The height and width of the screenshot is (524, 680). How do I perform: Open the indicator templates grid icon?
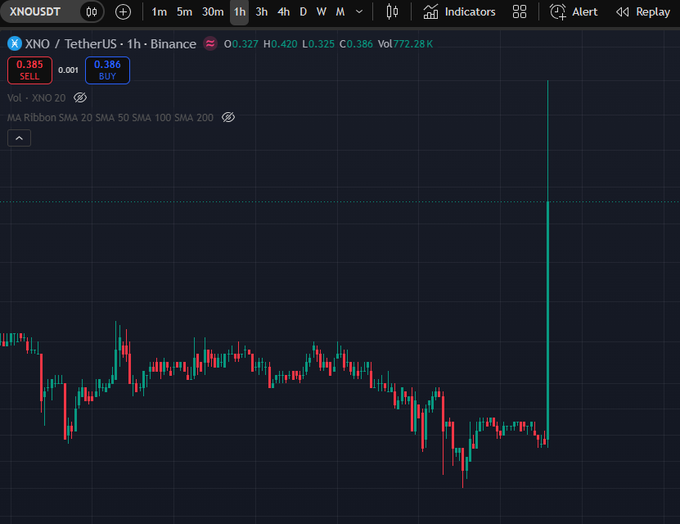[519, 12]
